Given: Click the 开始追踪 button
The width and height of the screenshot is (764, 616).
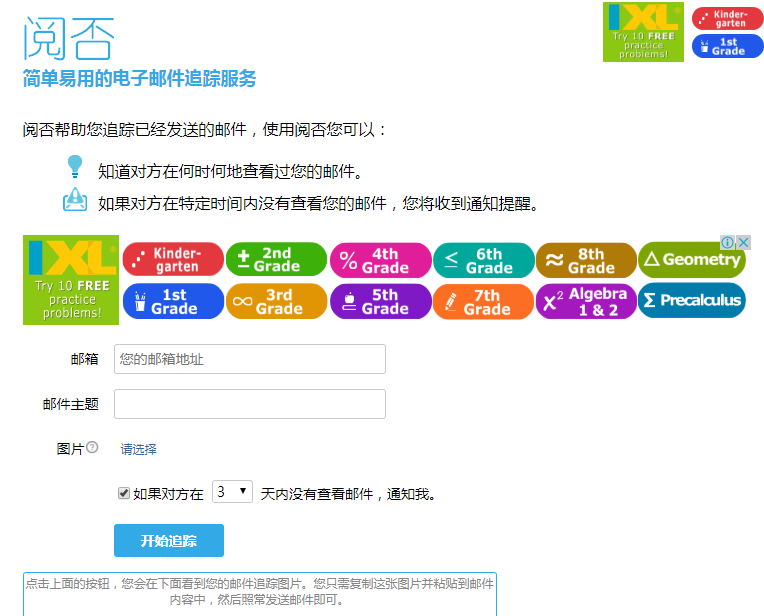Looking at the screenshot, I should [x=169, y=540].
